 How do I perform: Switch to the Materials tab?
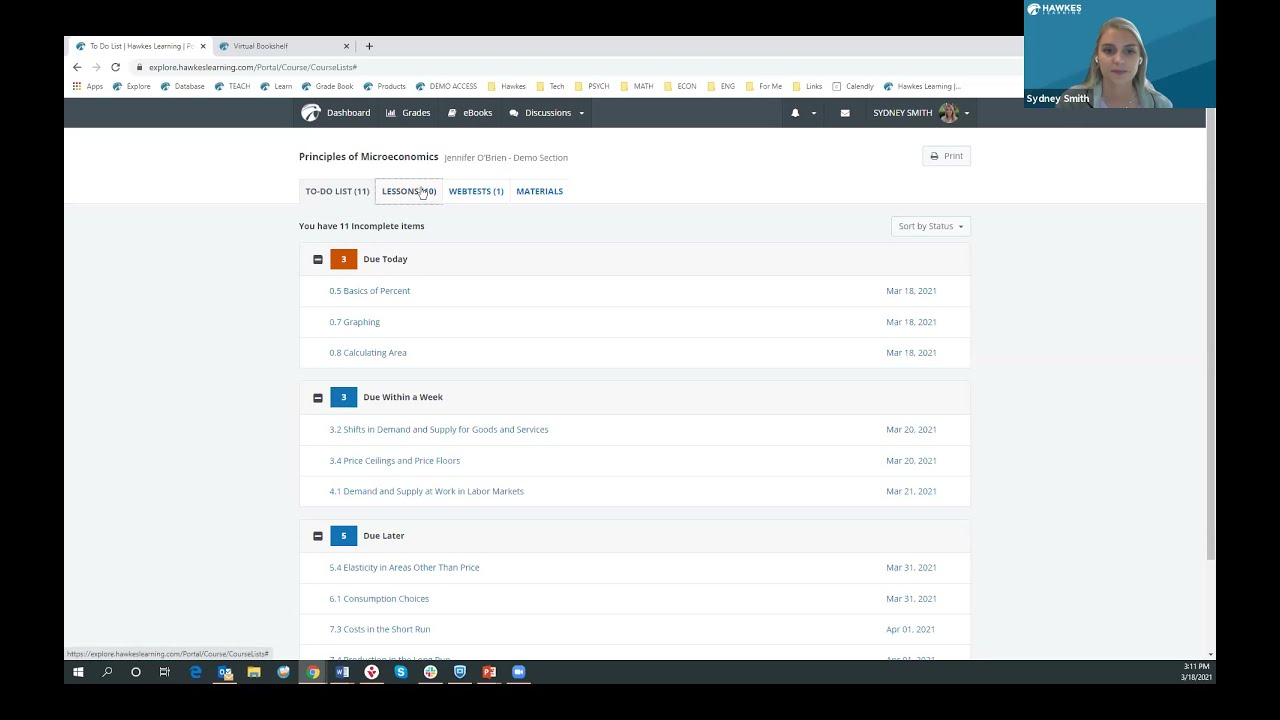pos(539,191)
